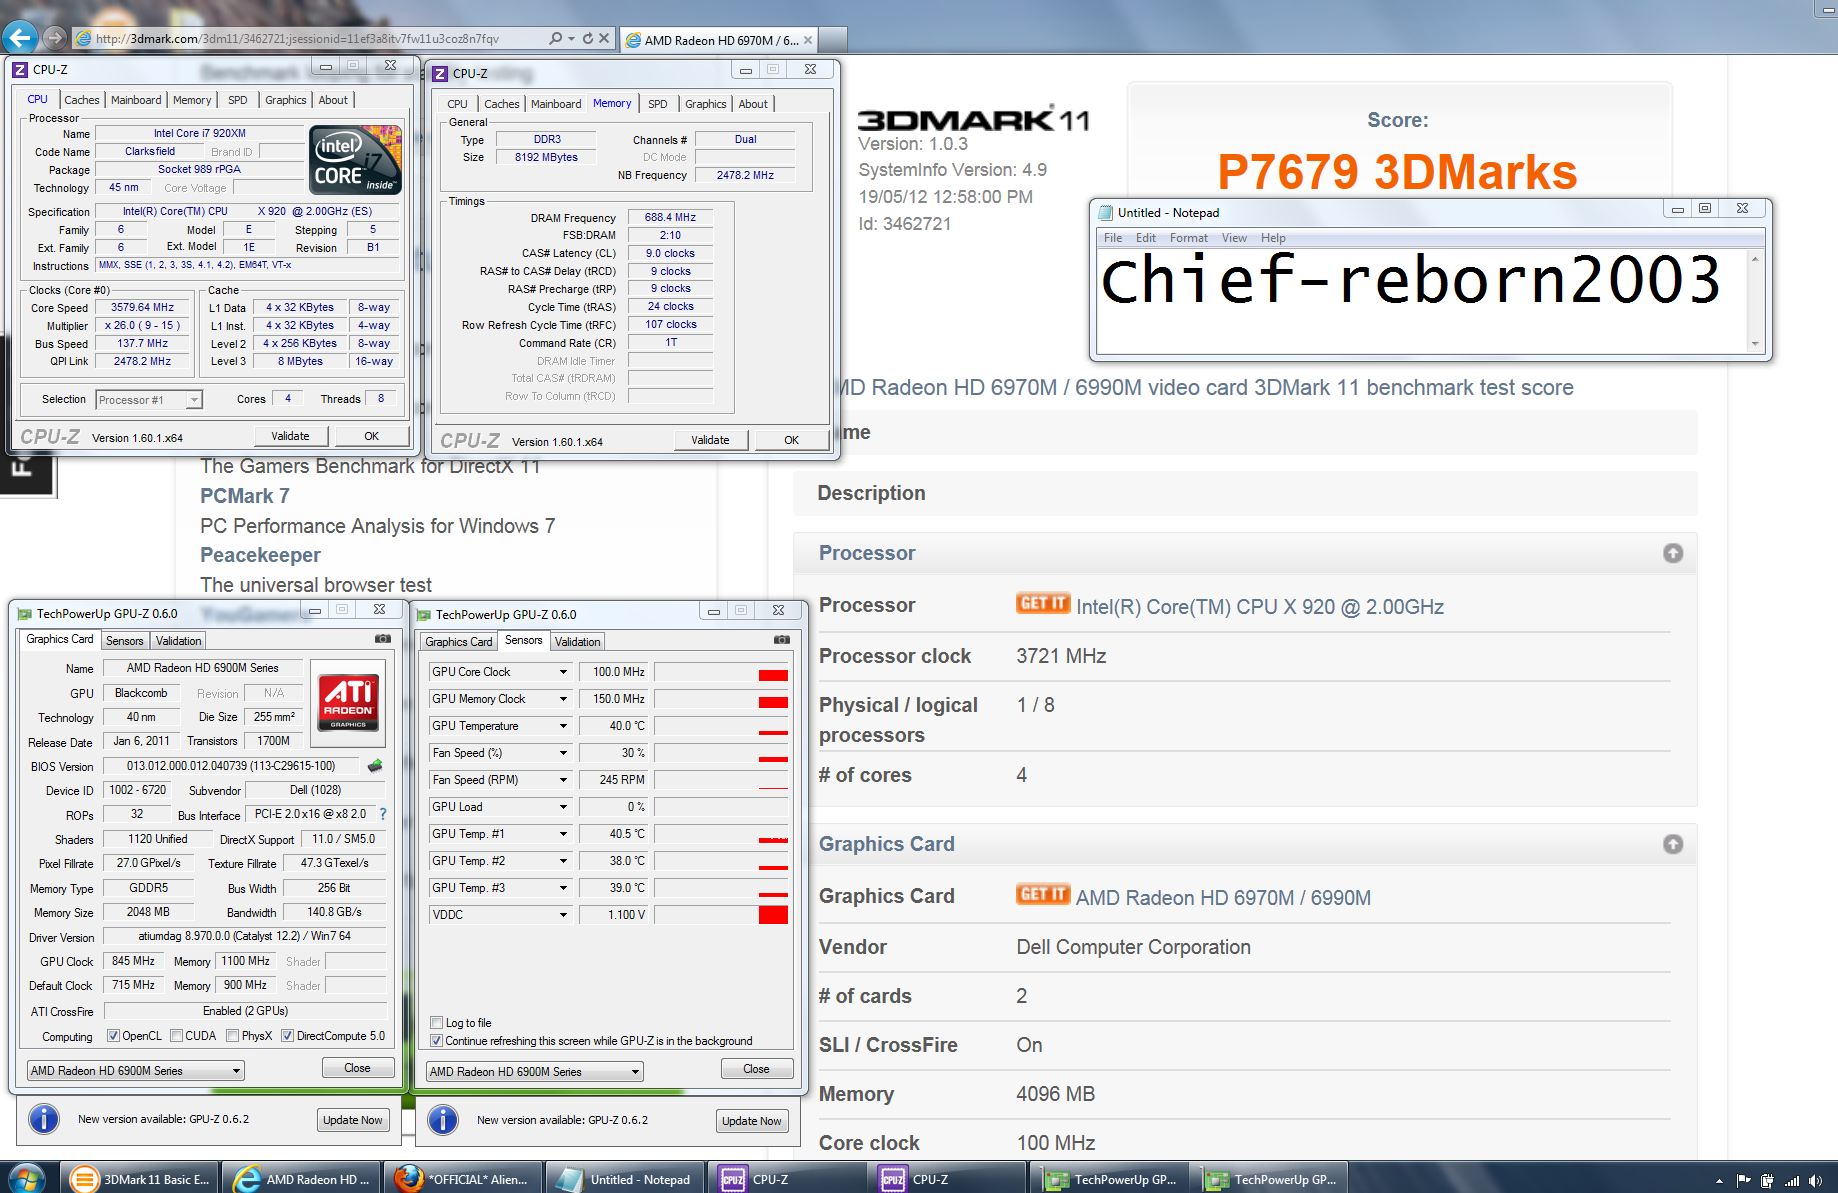The width and height of the screenshot is (1838, 1193).
Task: Collapse the Processor section arrow icon
Action: coord(1673,553)
